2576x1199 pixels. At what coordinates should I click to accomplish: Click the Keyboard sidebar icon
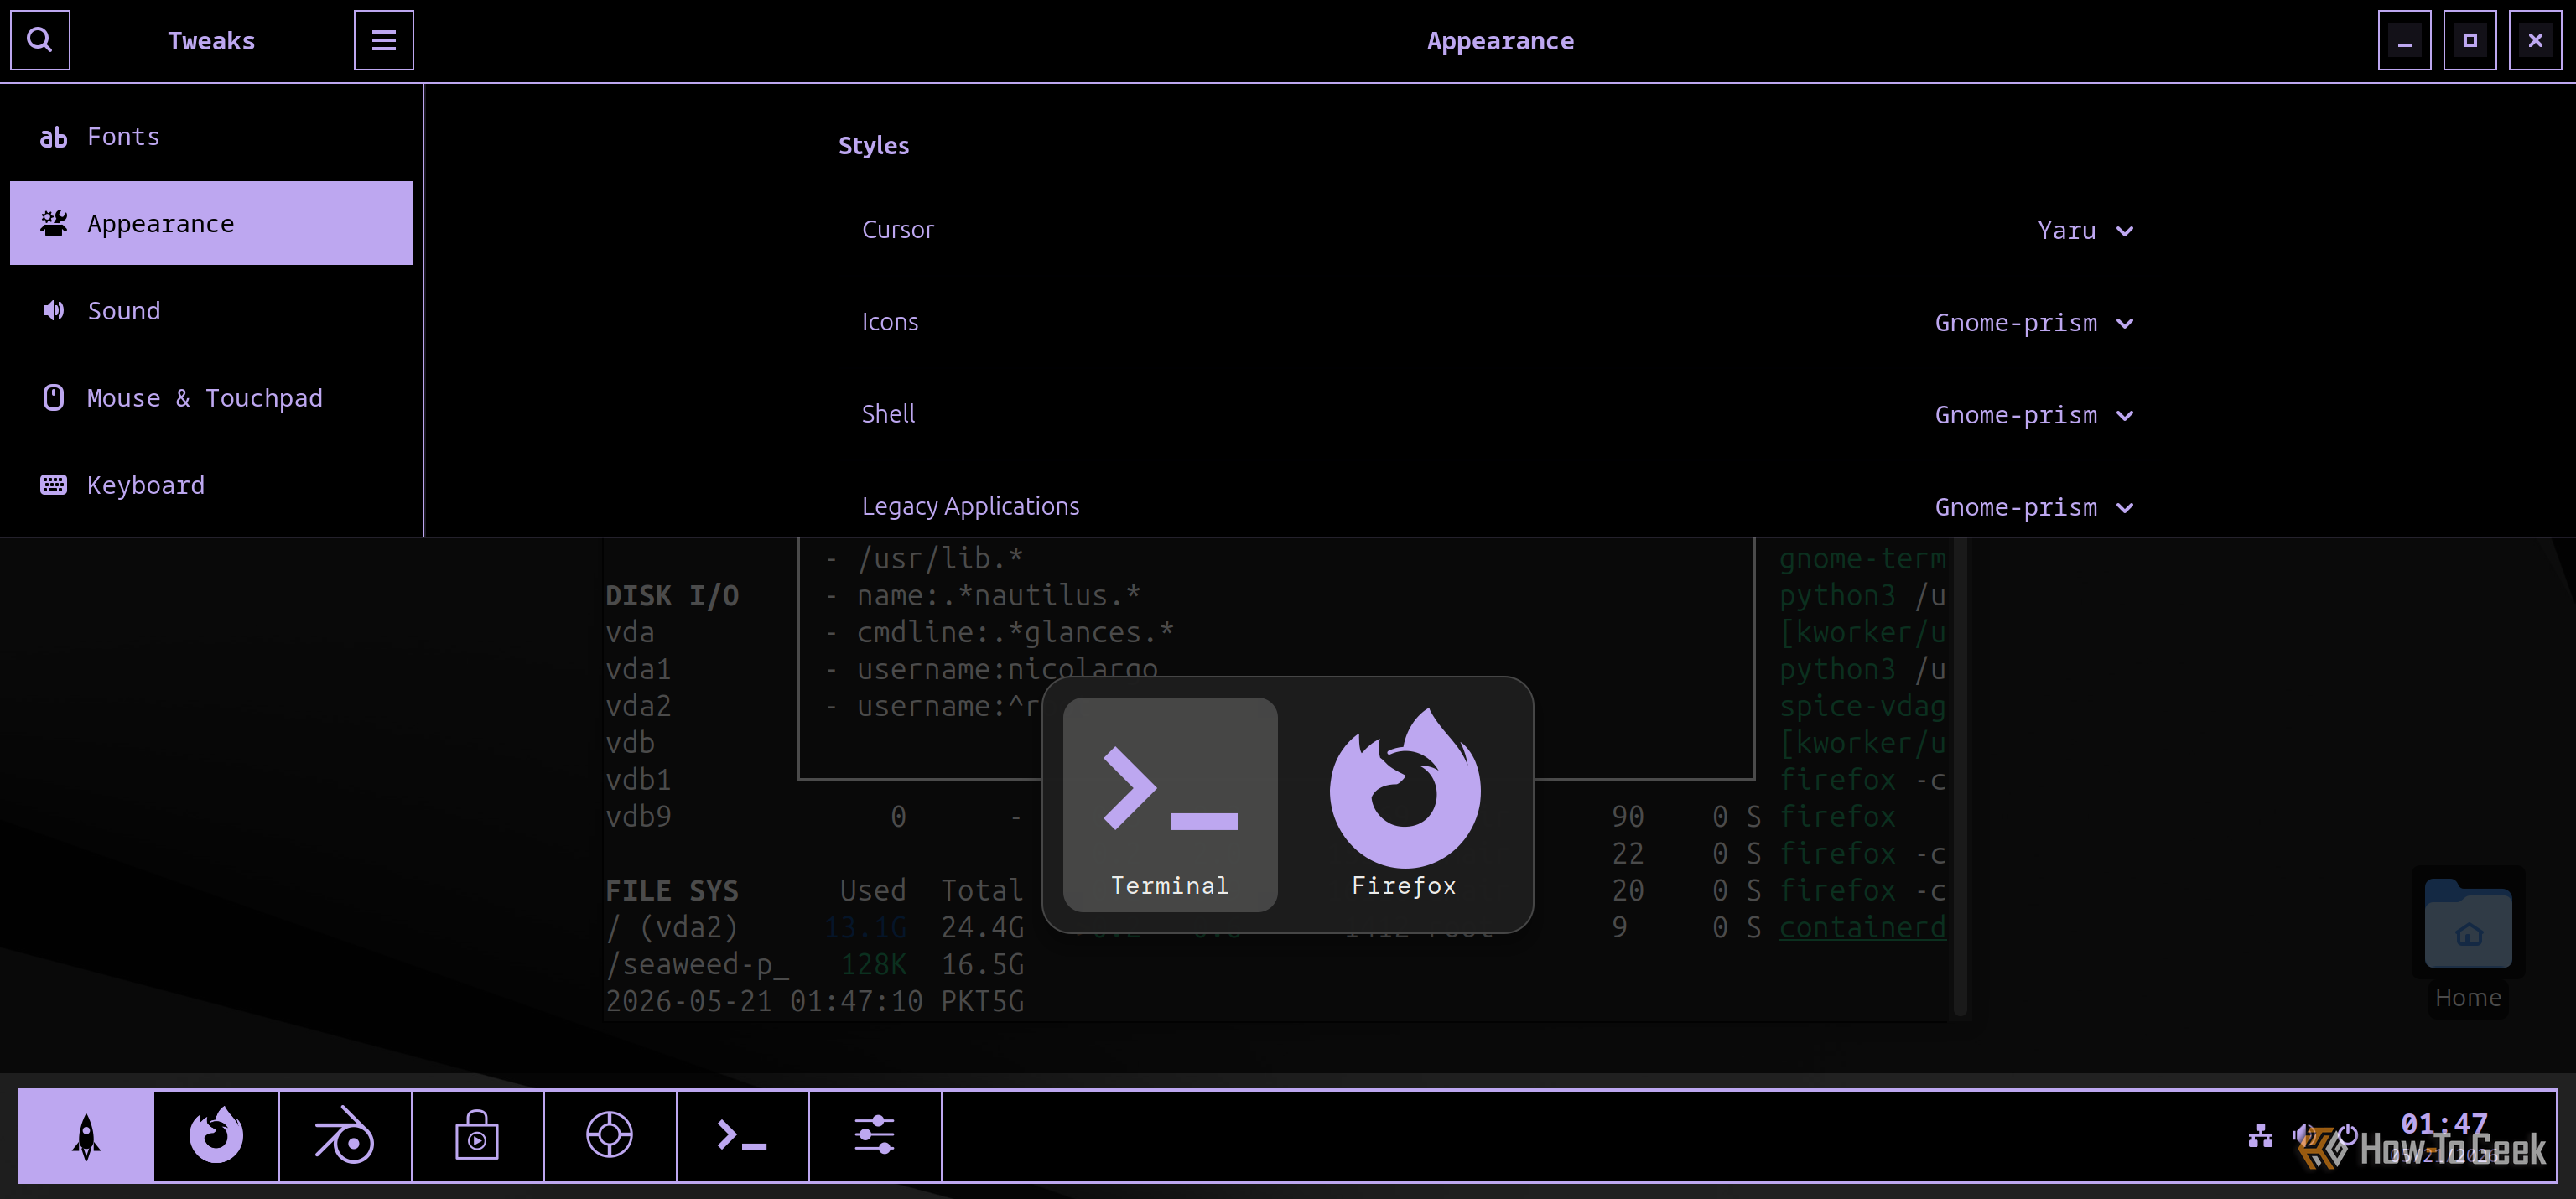(53, 485)
